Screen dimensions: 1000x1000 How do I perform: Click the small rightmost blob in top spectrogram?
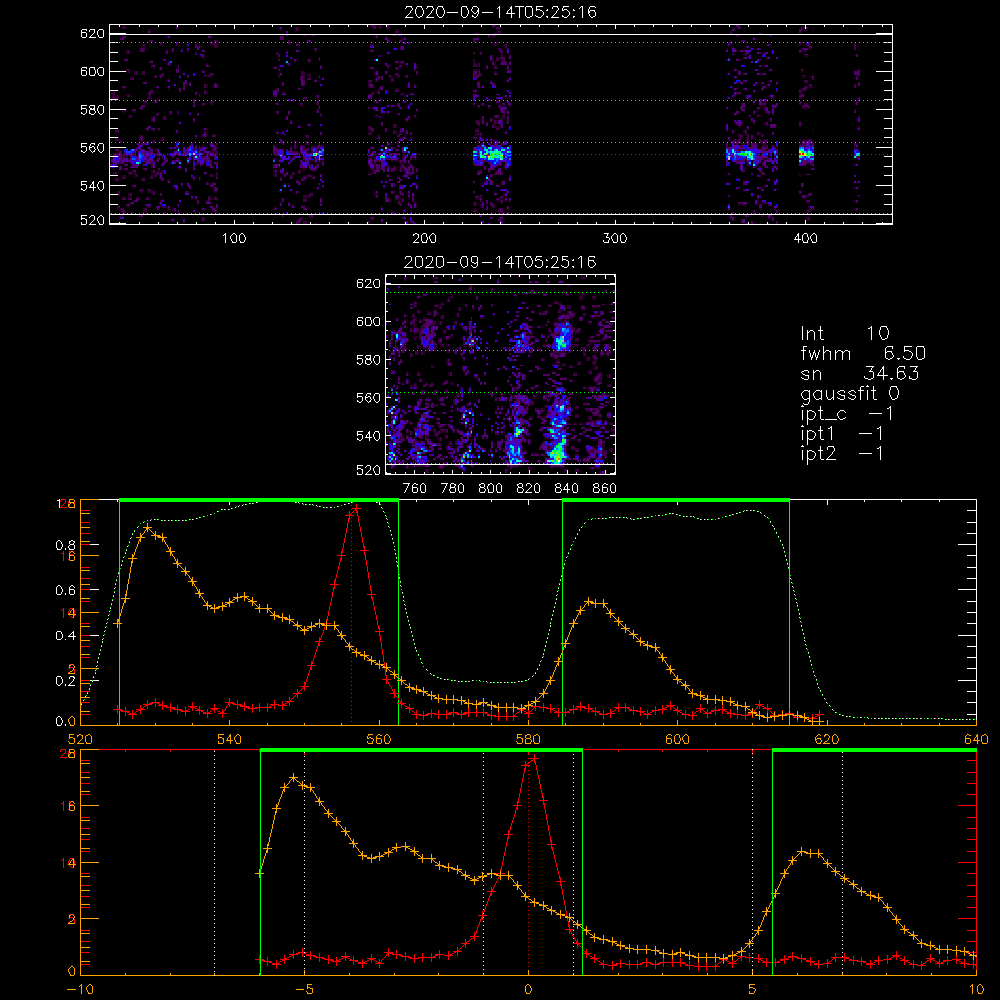click(857, 154)
